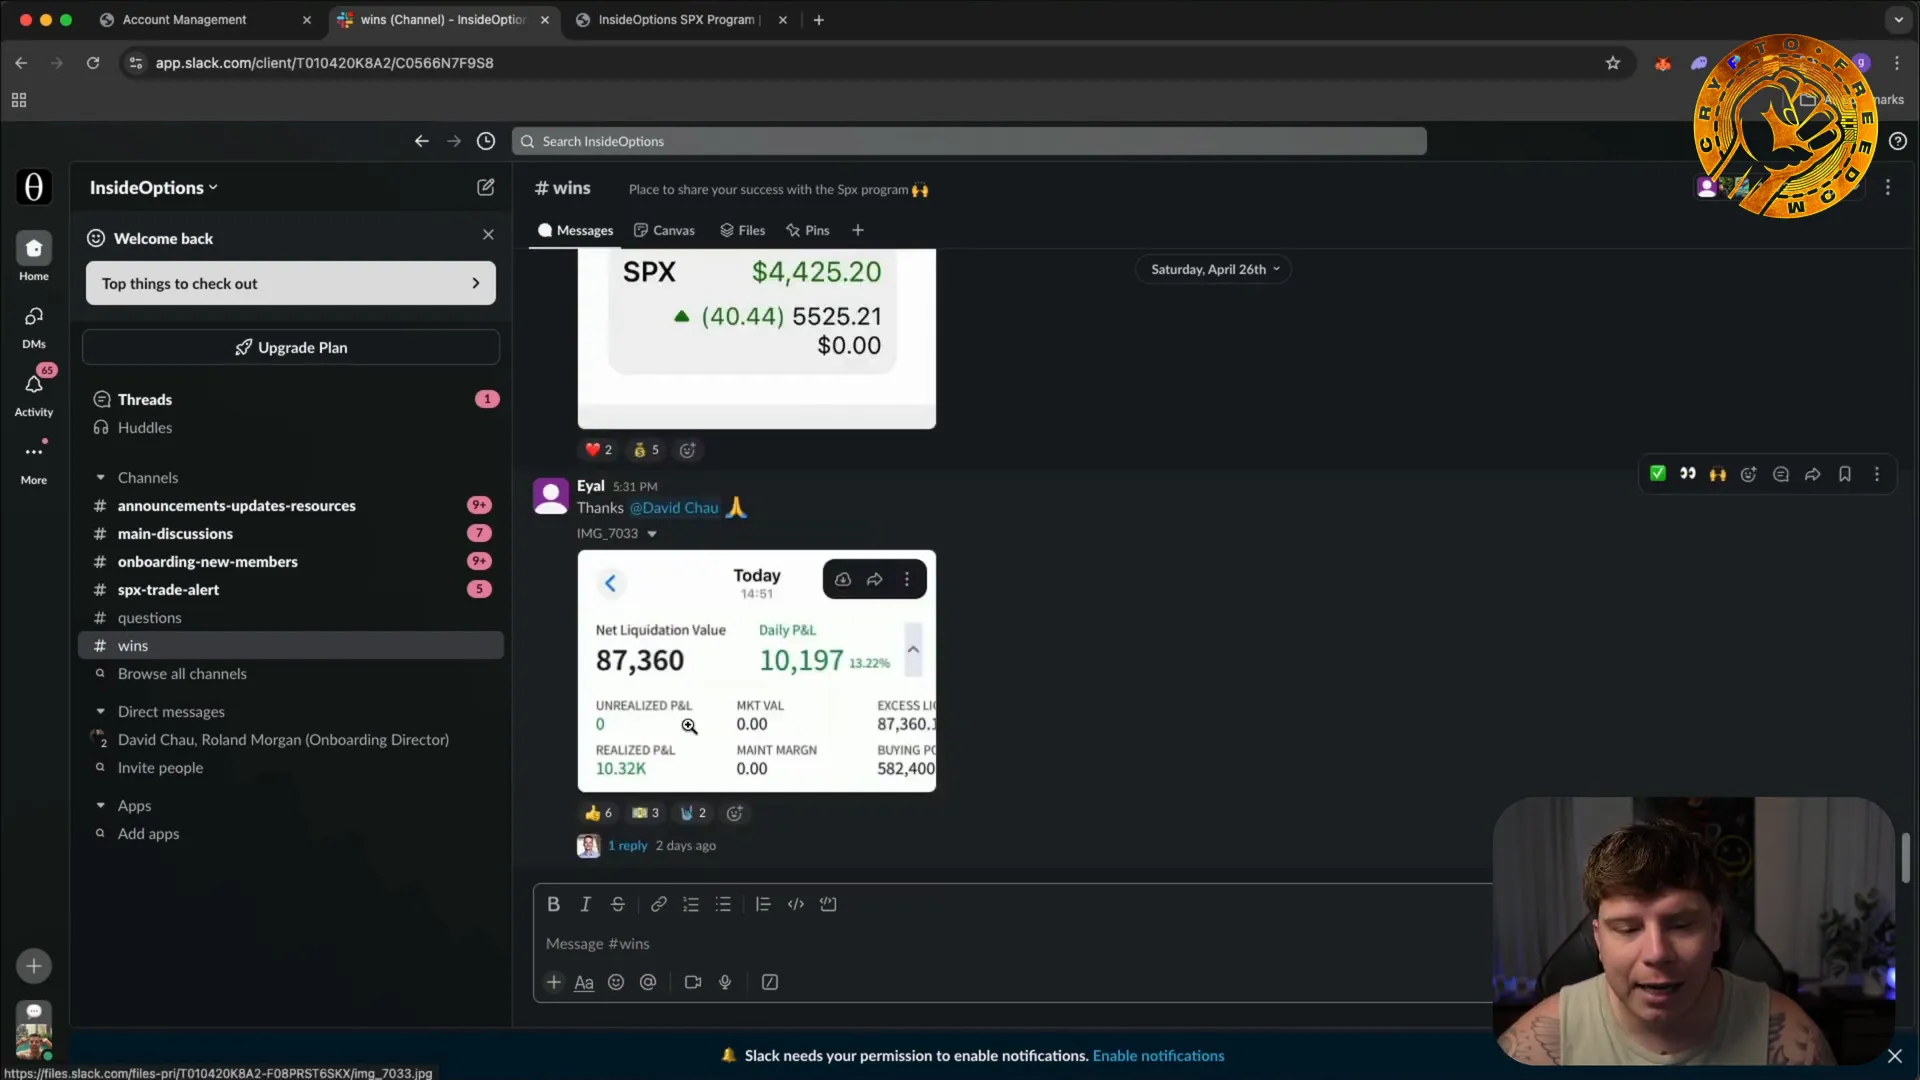Forward Eyal's message using share icon
The height and width of the screenshot is (1080, 1920).
(1813, 474)
